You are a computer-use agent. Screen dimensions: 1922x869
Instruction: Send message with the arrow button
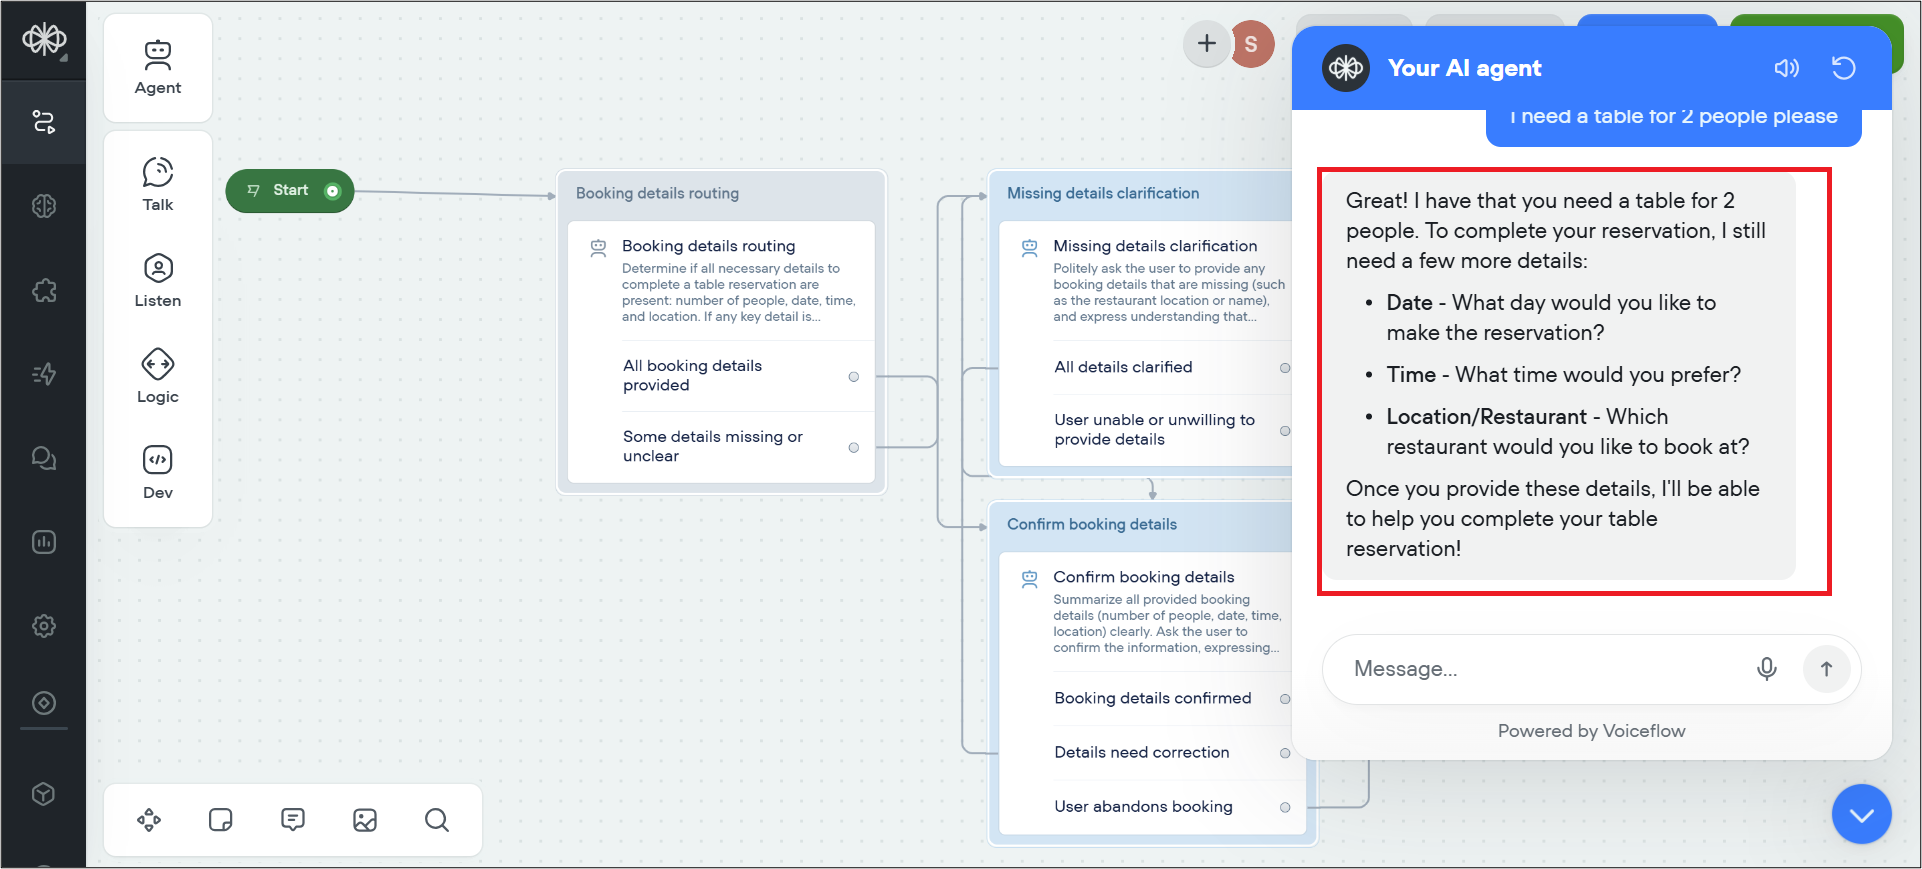pos(1826,669)
